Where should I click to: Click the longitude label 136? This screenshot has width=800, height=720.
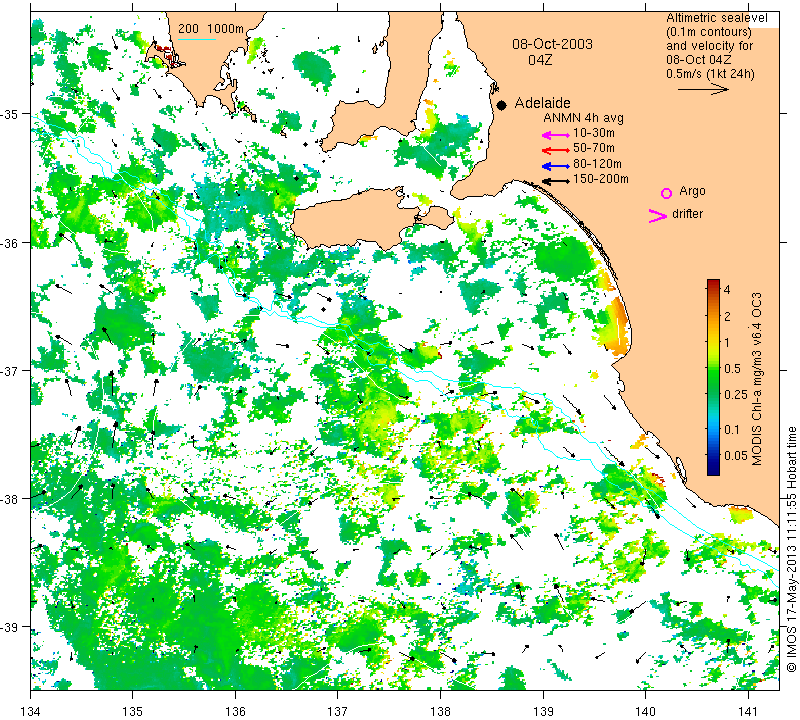[235, 711]
